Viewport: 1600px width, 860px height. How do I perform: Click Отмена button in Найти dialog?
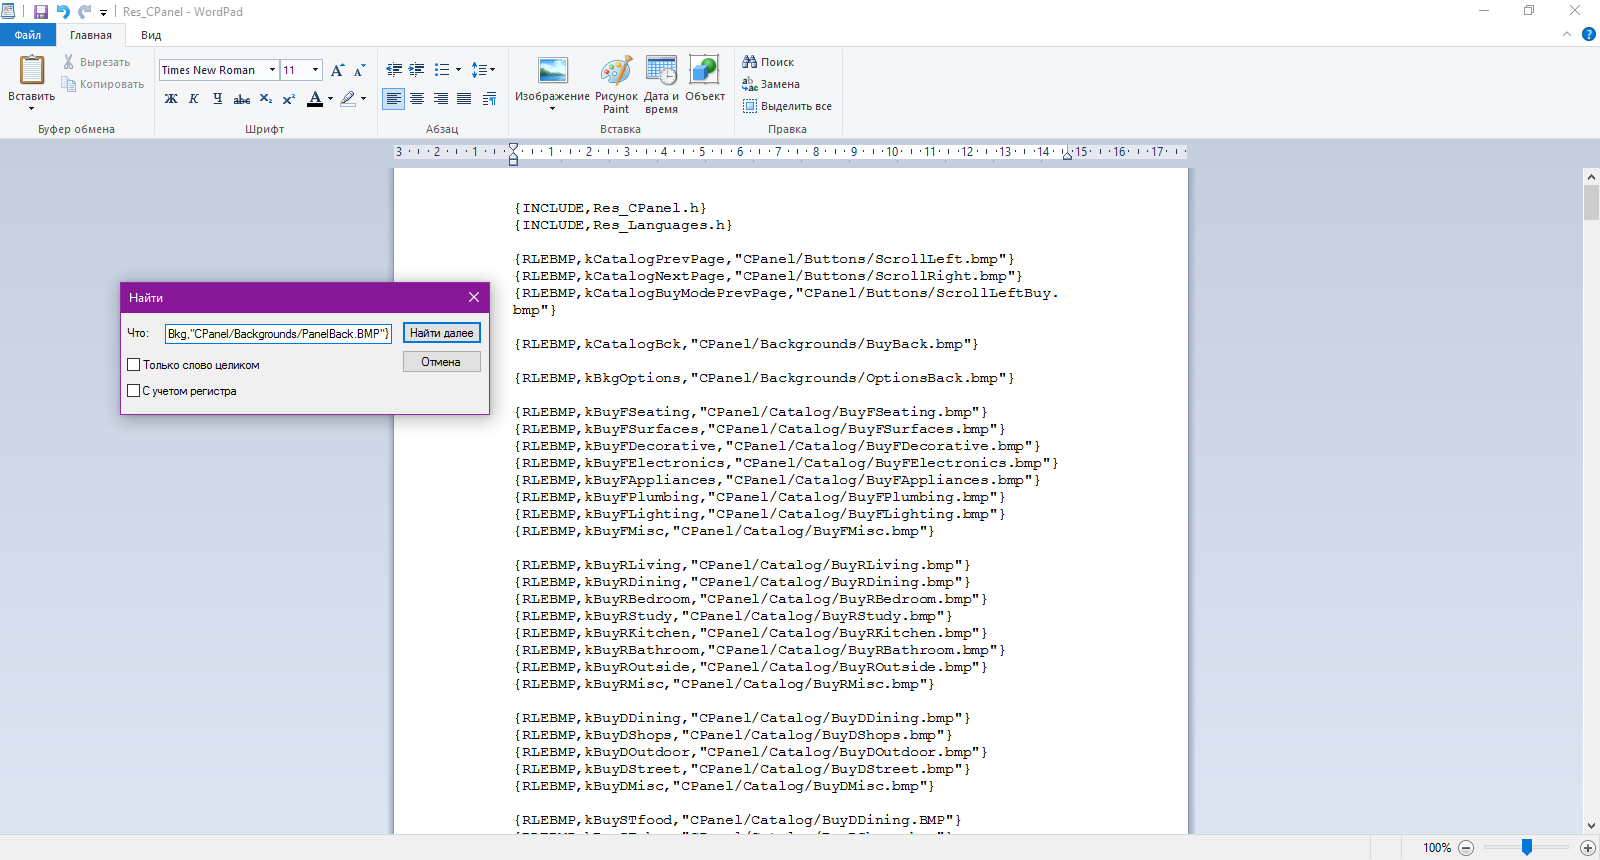pyautogui.click(x=441, y=362)
